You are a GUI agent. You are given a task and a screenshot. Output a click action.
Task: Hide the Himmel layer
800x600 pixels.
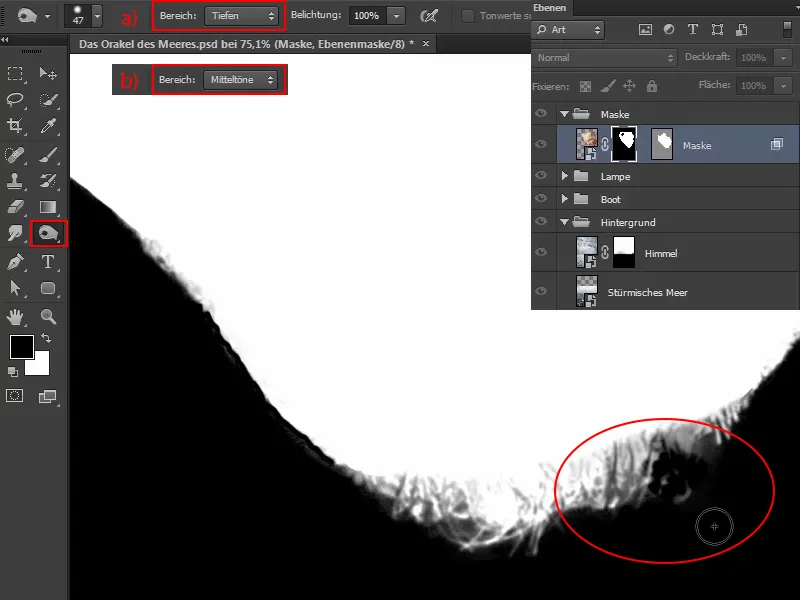click(541, 252)
